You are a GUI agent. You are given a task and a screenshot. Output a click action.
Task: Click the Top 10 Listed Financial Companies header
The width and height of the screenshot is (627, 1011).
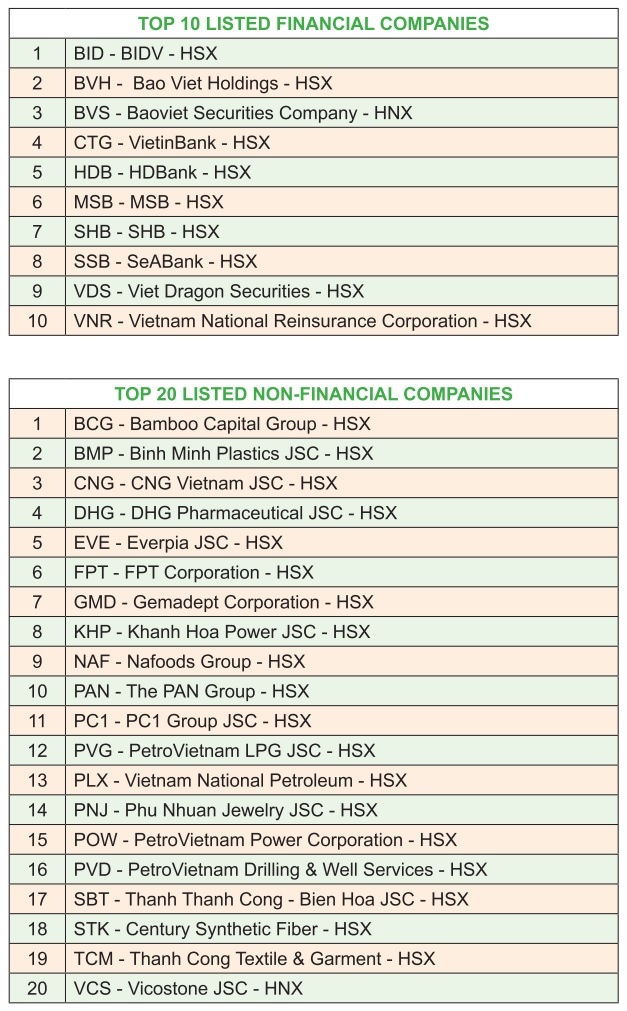[313, 22]
